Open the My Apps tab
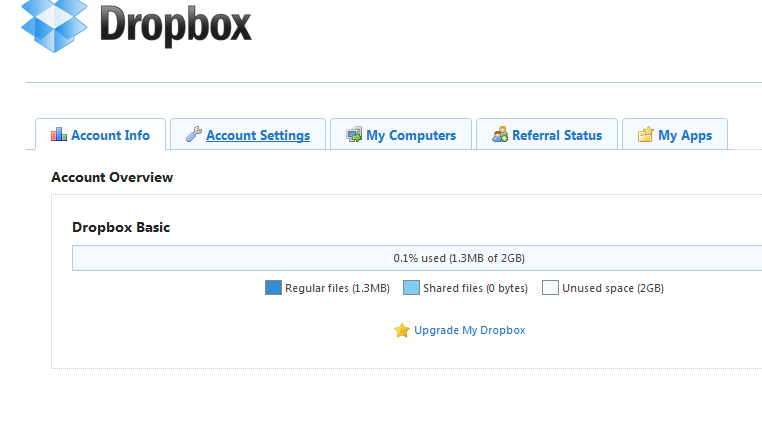 (x=675, y=135)
